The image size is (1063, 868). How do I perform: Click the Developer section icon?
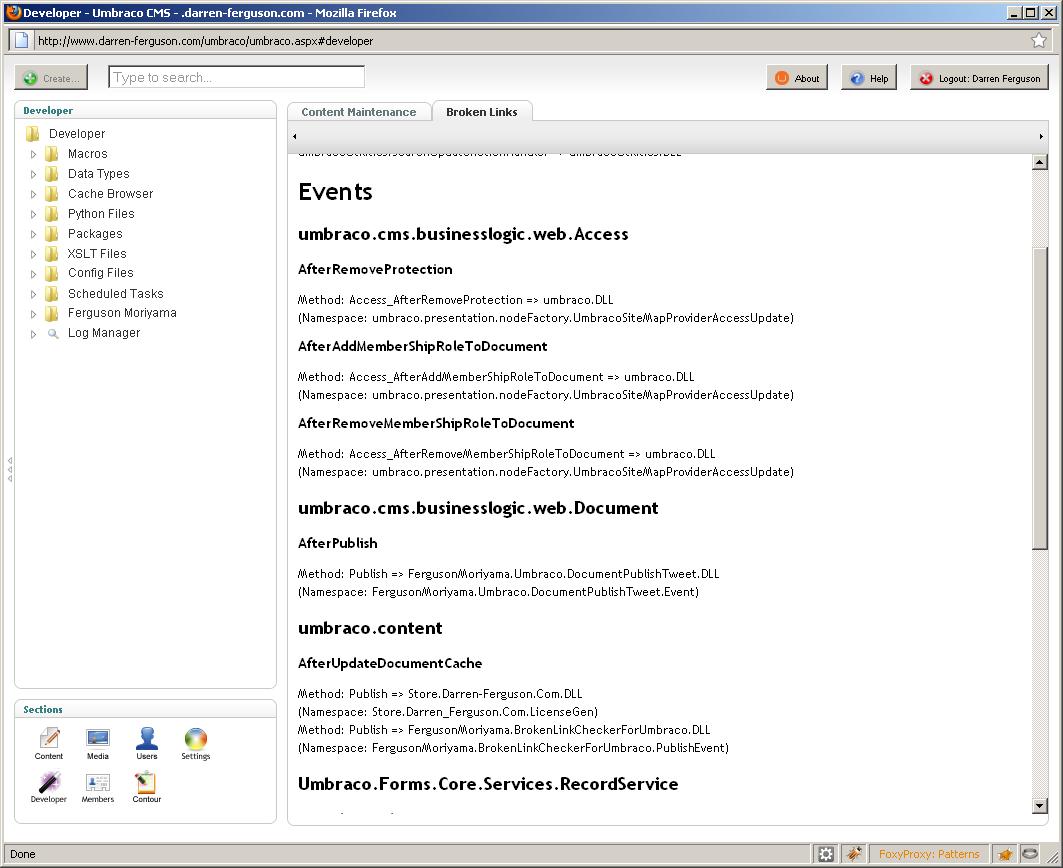(49, 784)
